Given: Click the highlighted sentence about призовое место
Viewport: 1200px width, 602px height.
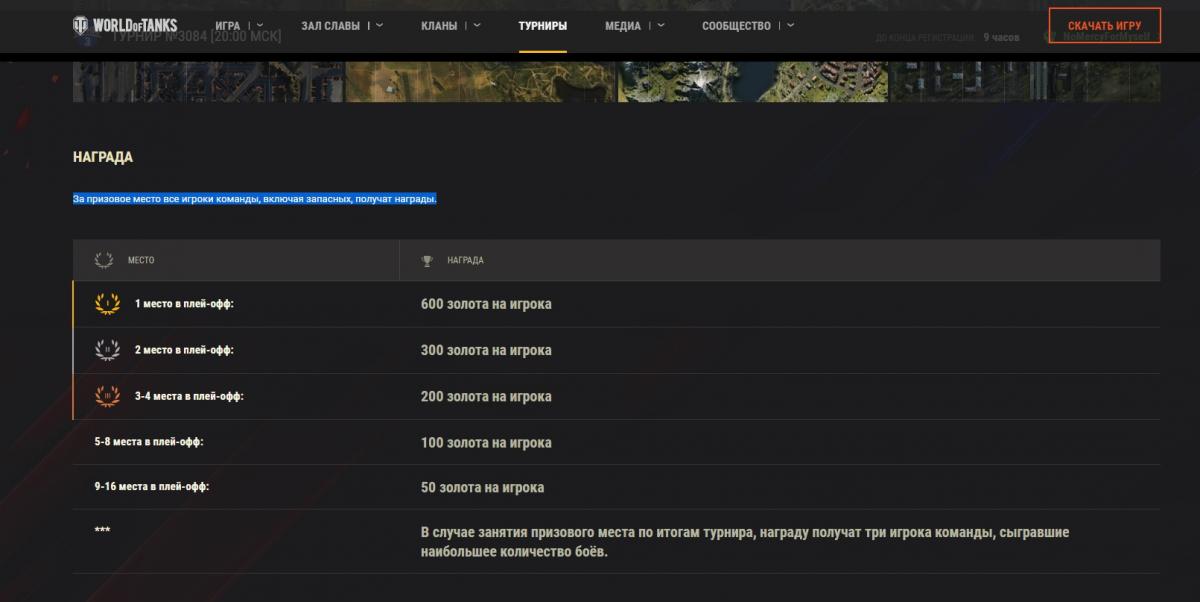Looking at the screenshot, I should [255, 199].
